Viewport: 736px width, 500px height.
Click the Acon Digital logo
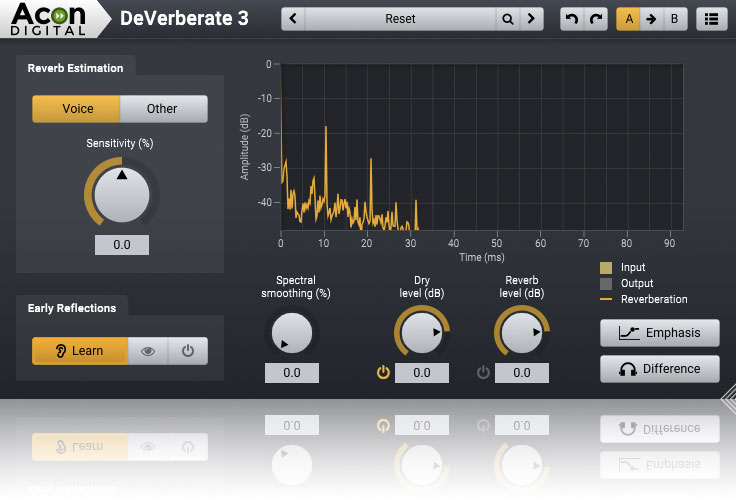tap(50, 18)
